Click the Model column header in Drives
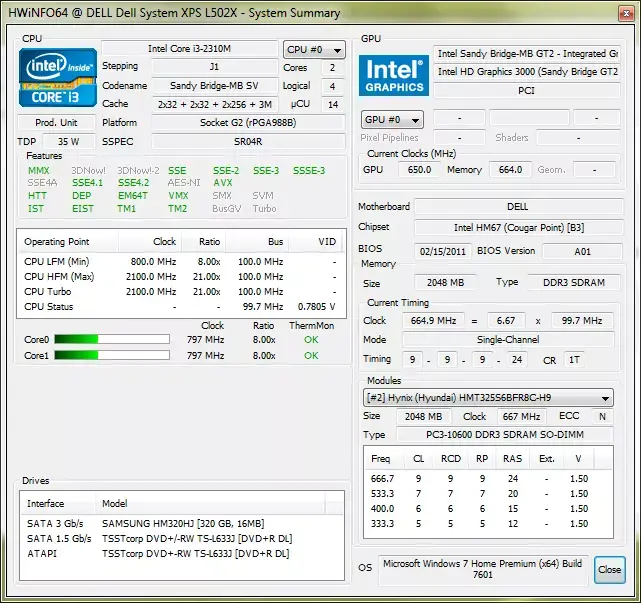Viewport: 641px width, 603px height. click(x=211, y=504)
